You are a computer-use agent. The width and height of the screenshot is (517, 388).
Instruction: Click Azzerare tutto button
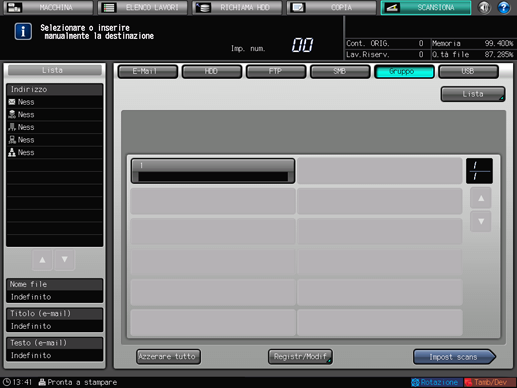(x=168, y=357)
